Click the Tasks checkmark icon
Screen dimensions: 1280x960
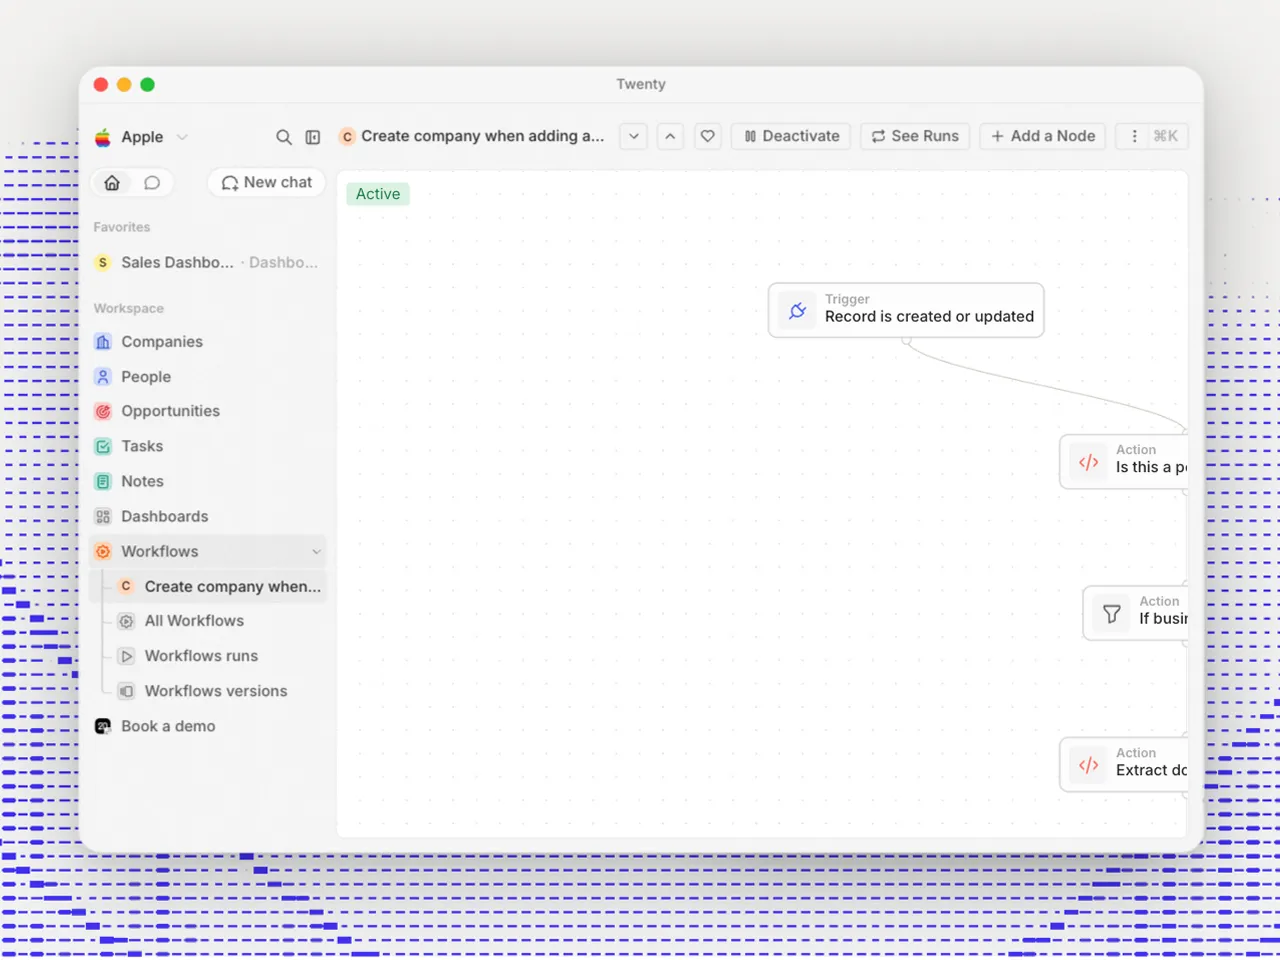[x=103, y=446]
